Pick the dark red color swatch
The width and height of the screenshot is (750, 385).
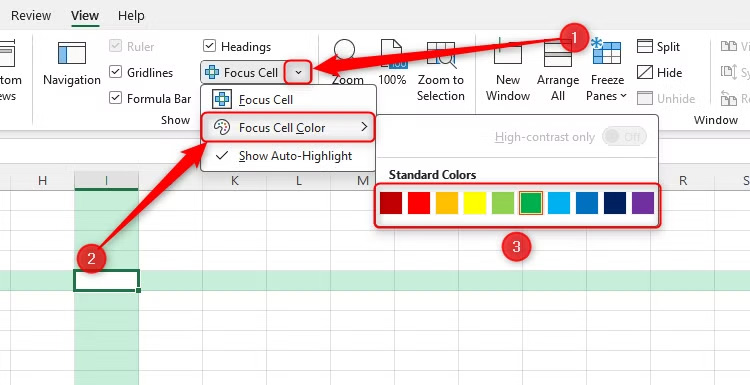pos(391,203)
